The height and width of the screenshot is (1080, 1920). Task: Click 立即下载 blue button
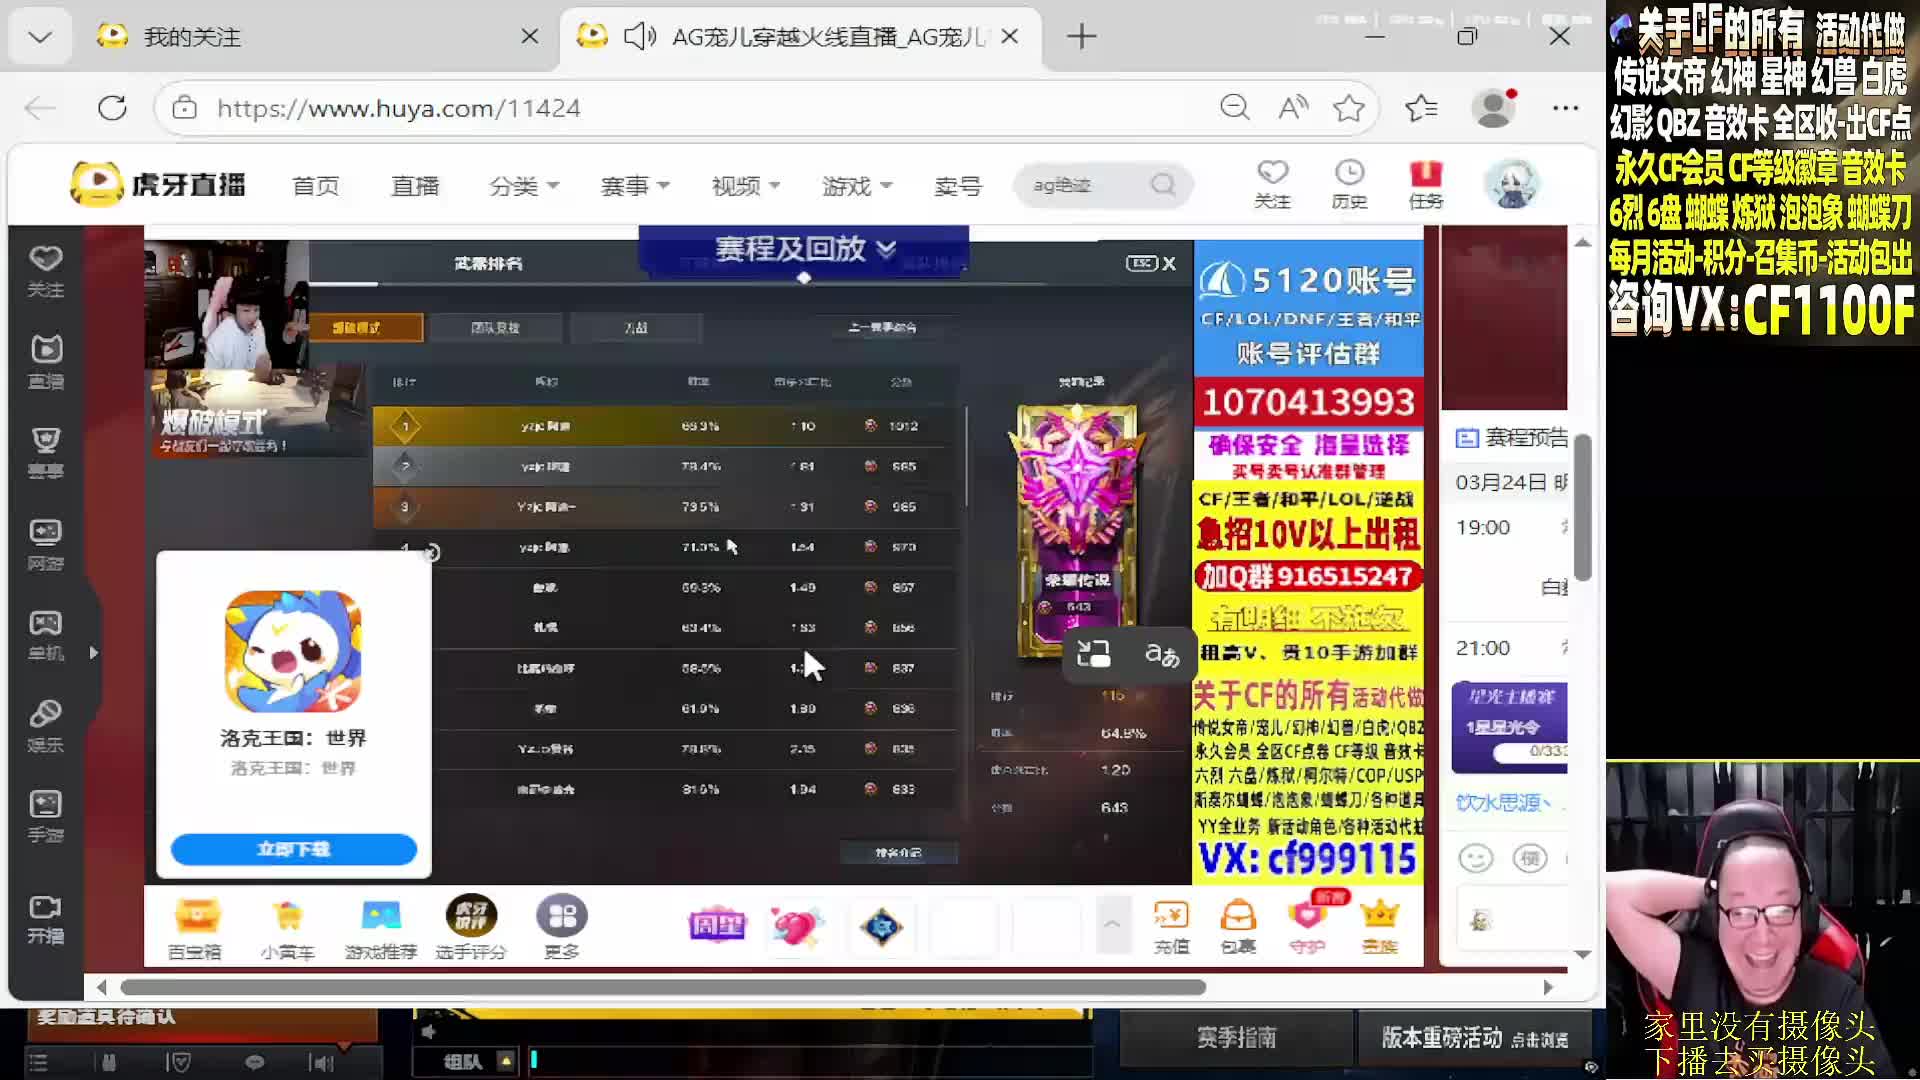293,849
